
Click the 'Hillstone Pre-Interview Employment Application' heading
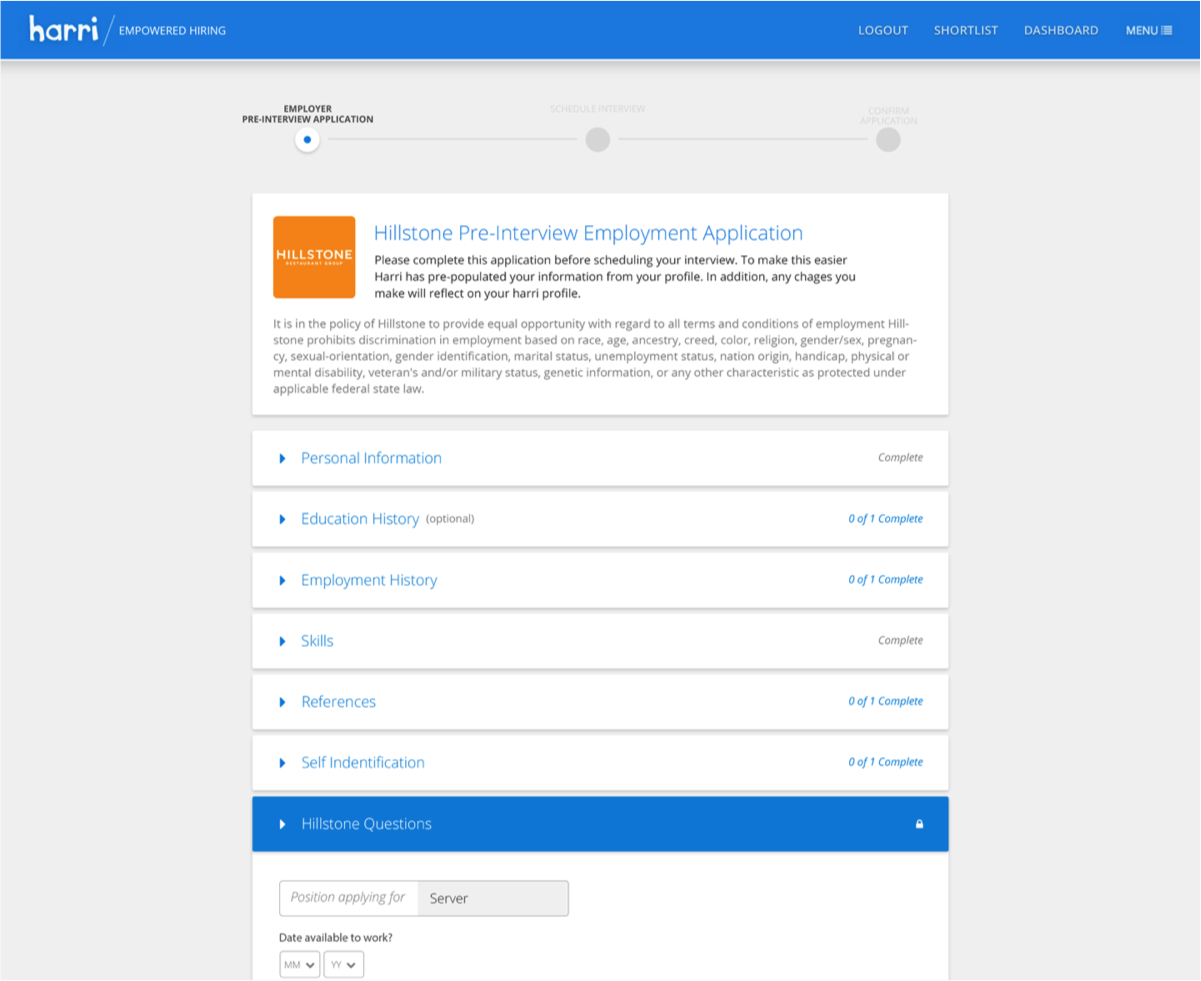[588, 233]
